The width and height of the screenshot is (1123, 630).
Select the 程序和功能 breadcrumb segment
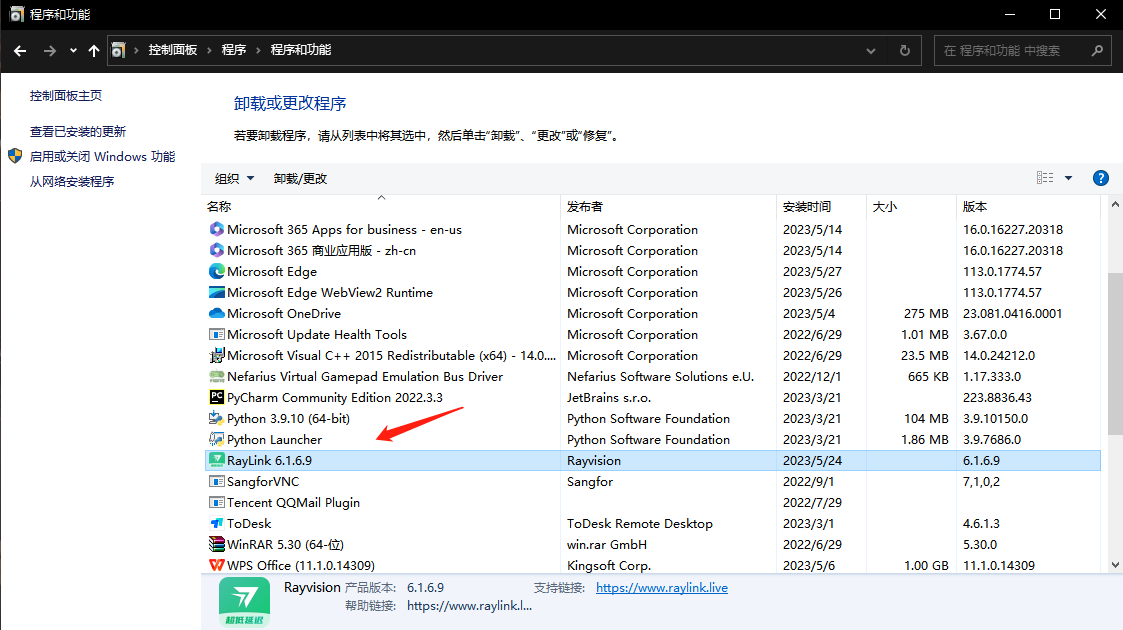coord(301,50)
